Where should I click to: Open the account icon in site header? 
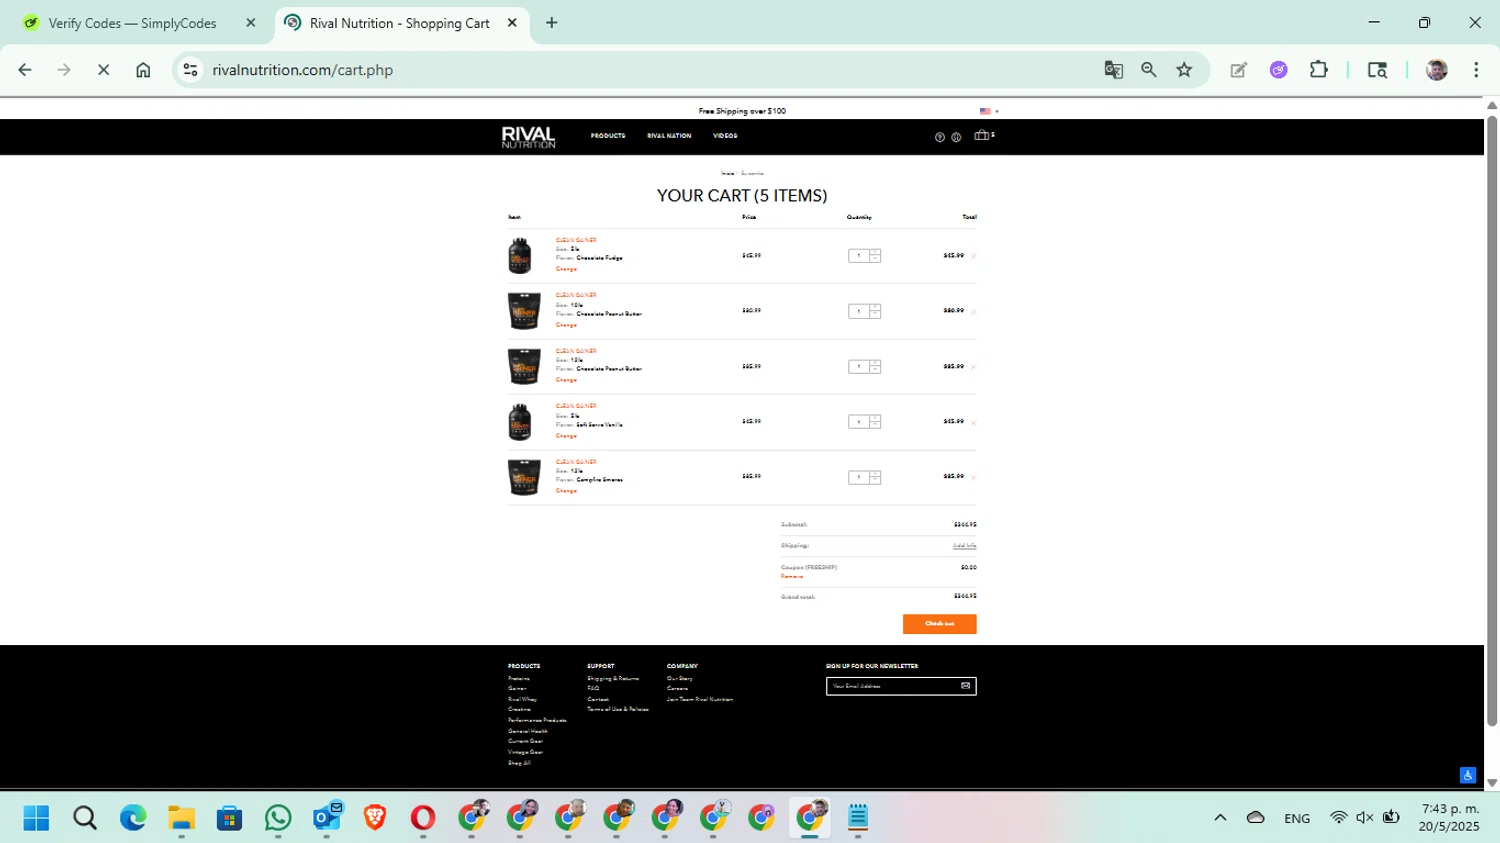point(956,137)
